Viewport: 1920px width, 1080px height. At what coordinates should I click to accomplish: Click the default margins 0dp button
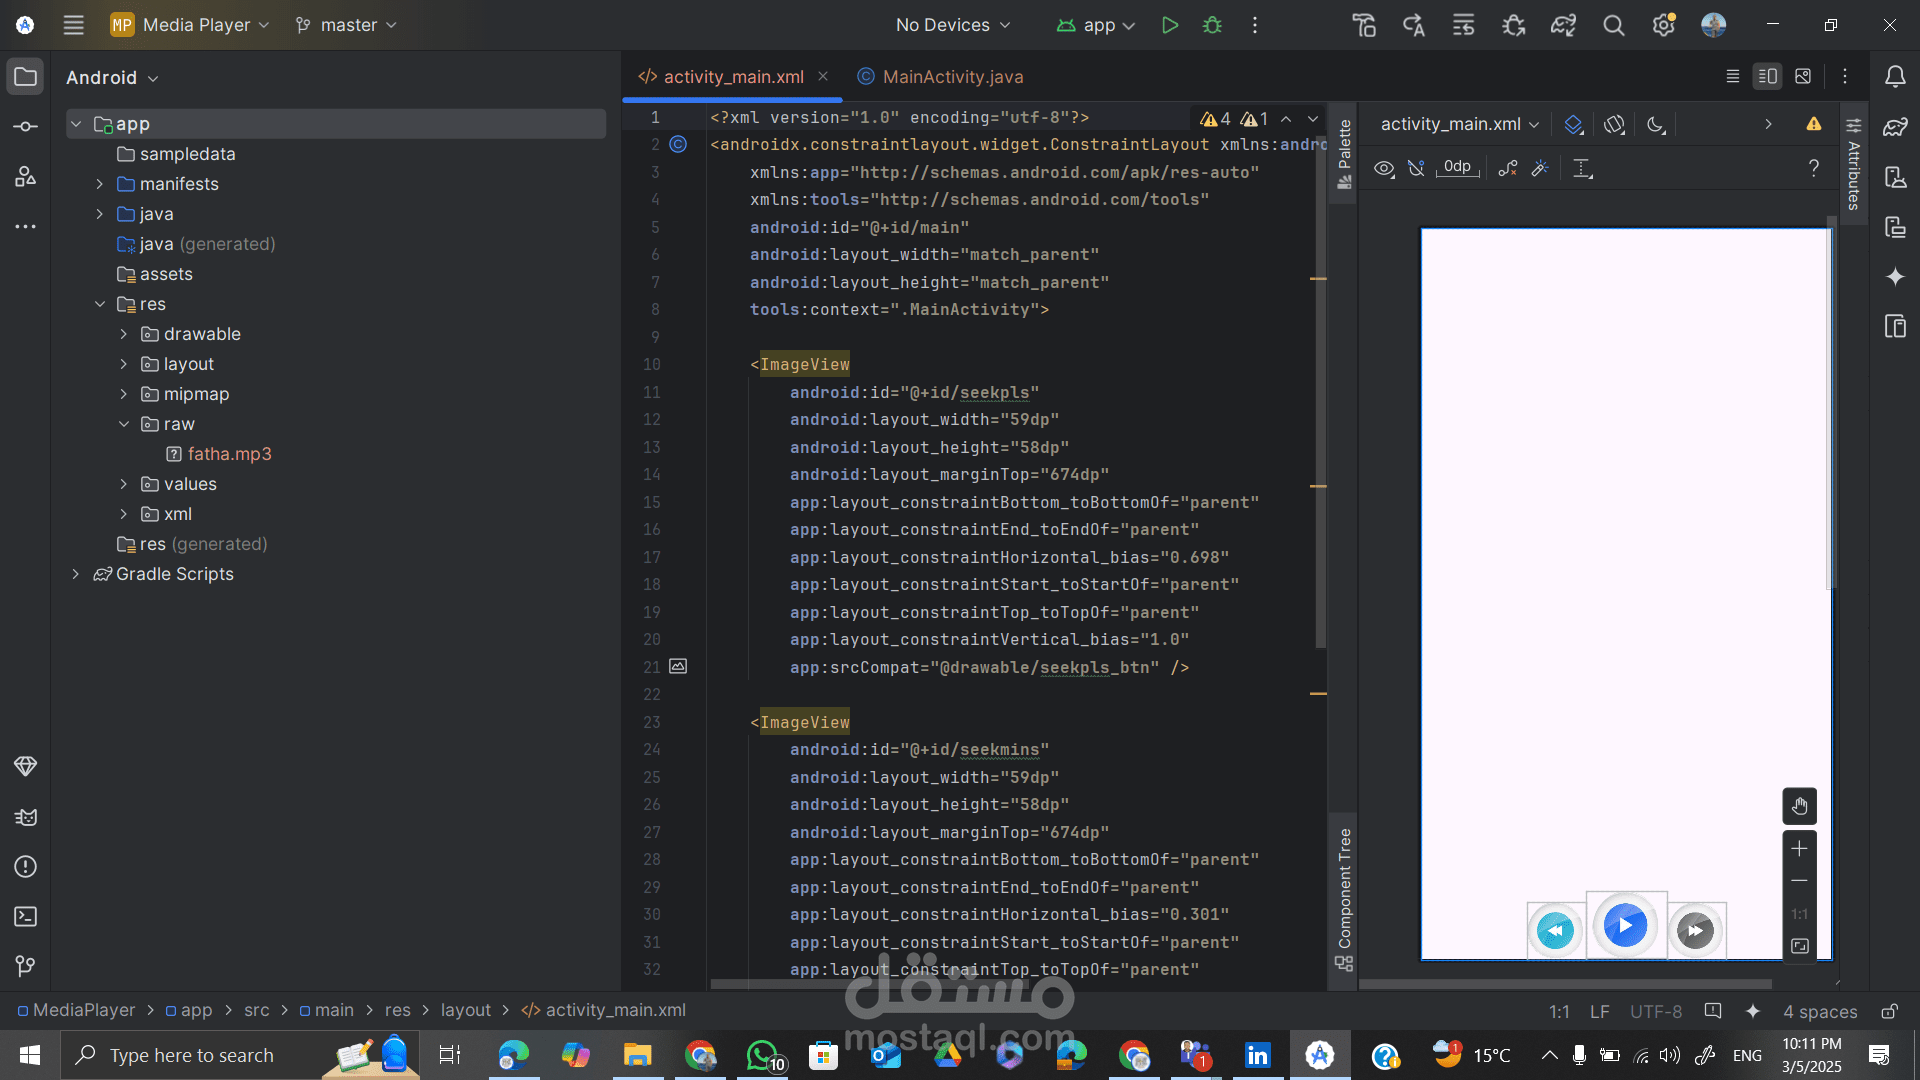[x=1457, y=167]
